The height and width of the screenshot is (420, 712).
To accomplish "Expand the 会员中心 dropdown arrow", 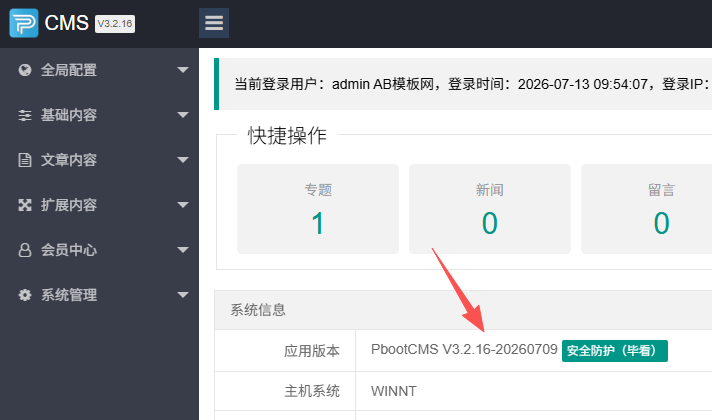I will [x=183, y=250].
